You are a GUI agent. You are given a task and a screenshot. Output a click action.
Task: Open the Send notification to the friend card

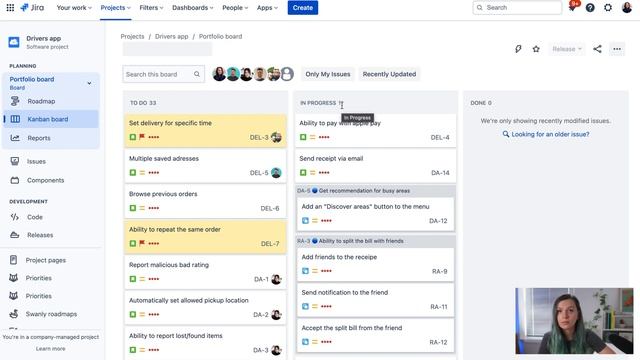click(375, 300)
